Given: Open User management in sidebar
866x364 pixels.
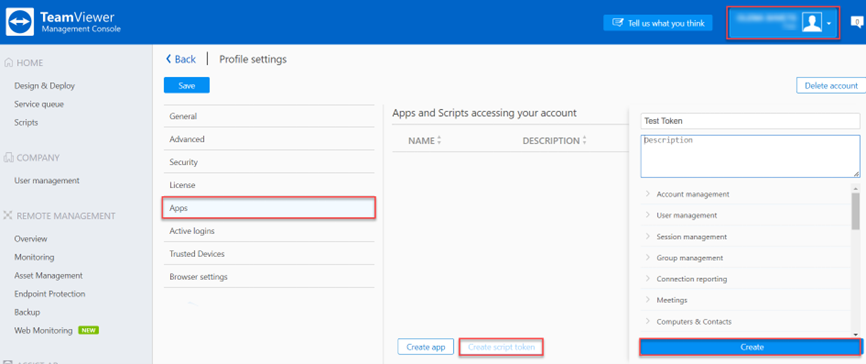Looking at the screenshot, I should coord(47,181).
